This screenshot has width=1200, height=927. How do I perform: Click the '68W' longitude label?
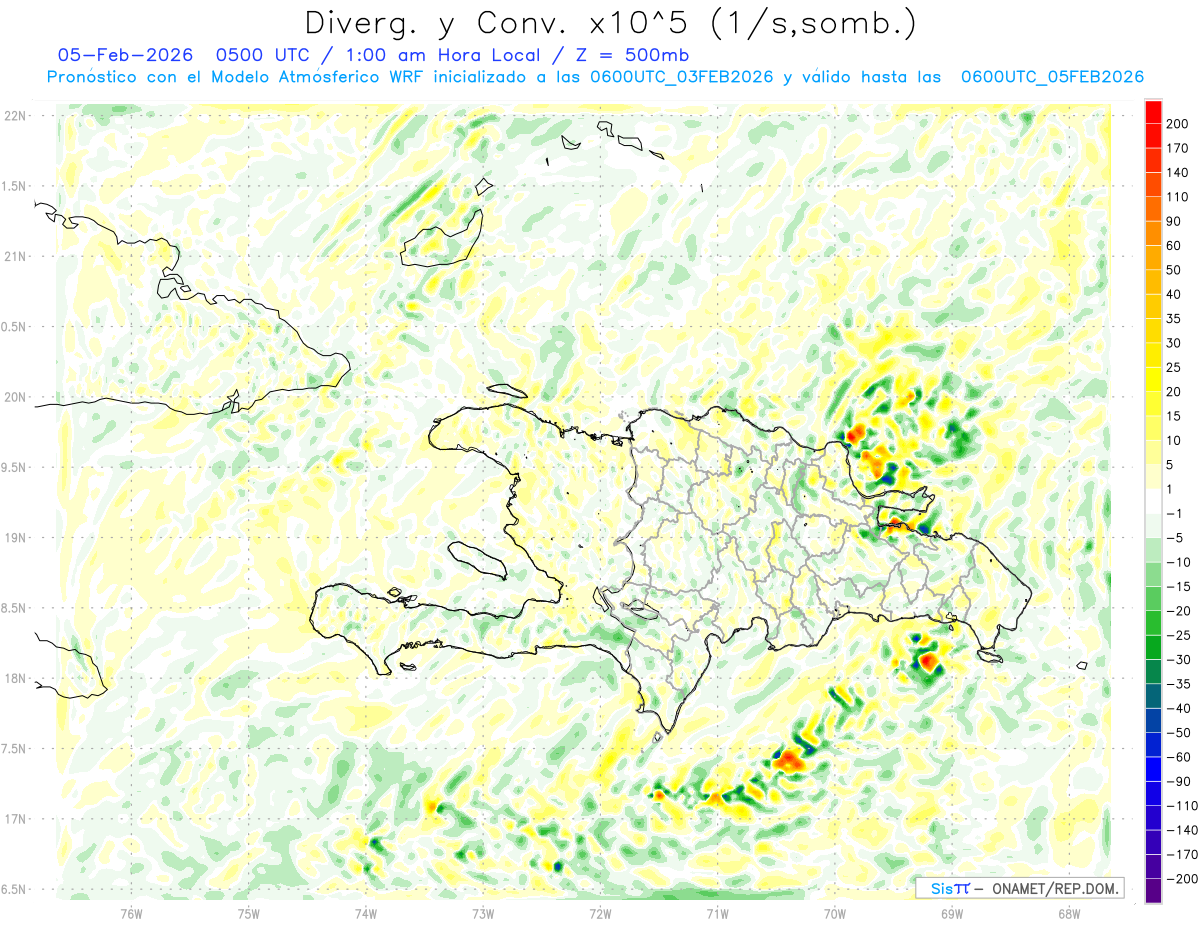tap(1068, 913)
